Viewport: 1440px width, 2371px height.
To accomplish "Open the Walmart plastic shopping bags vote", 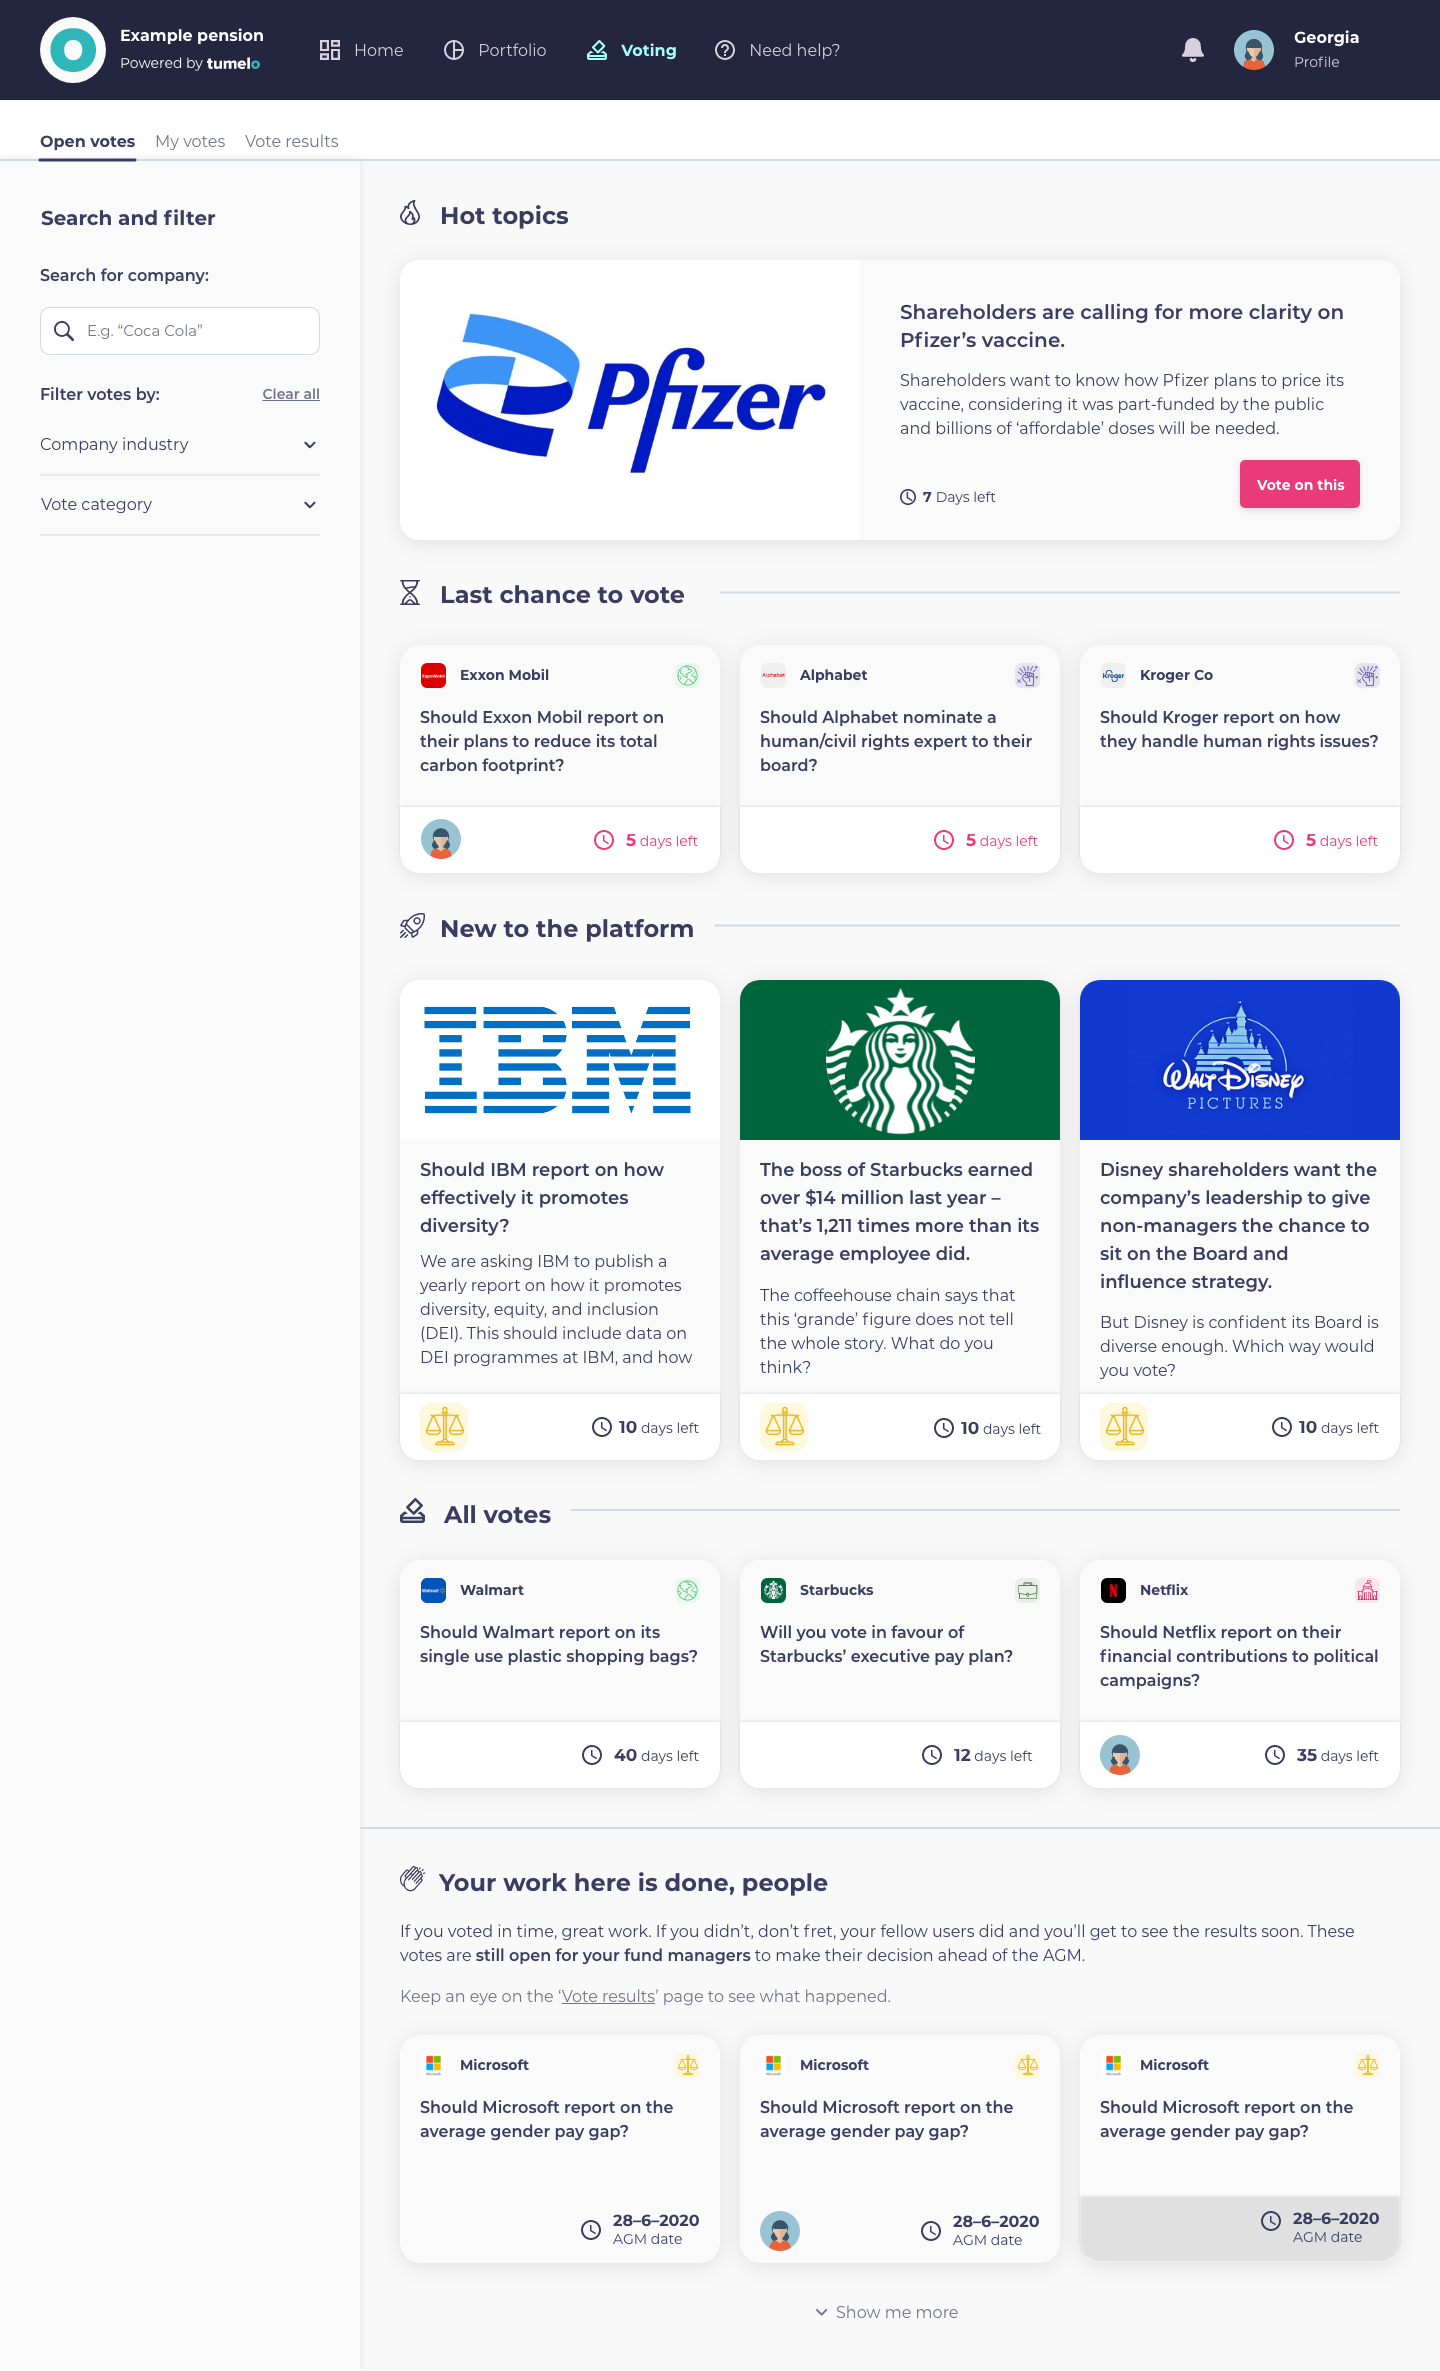I will (x=560, y=1674).
